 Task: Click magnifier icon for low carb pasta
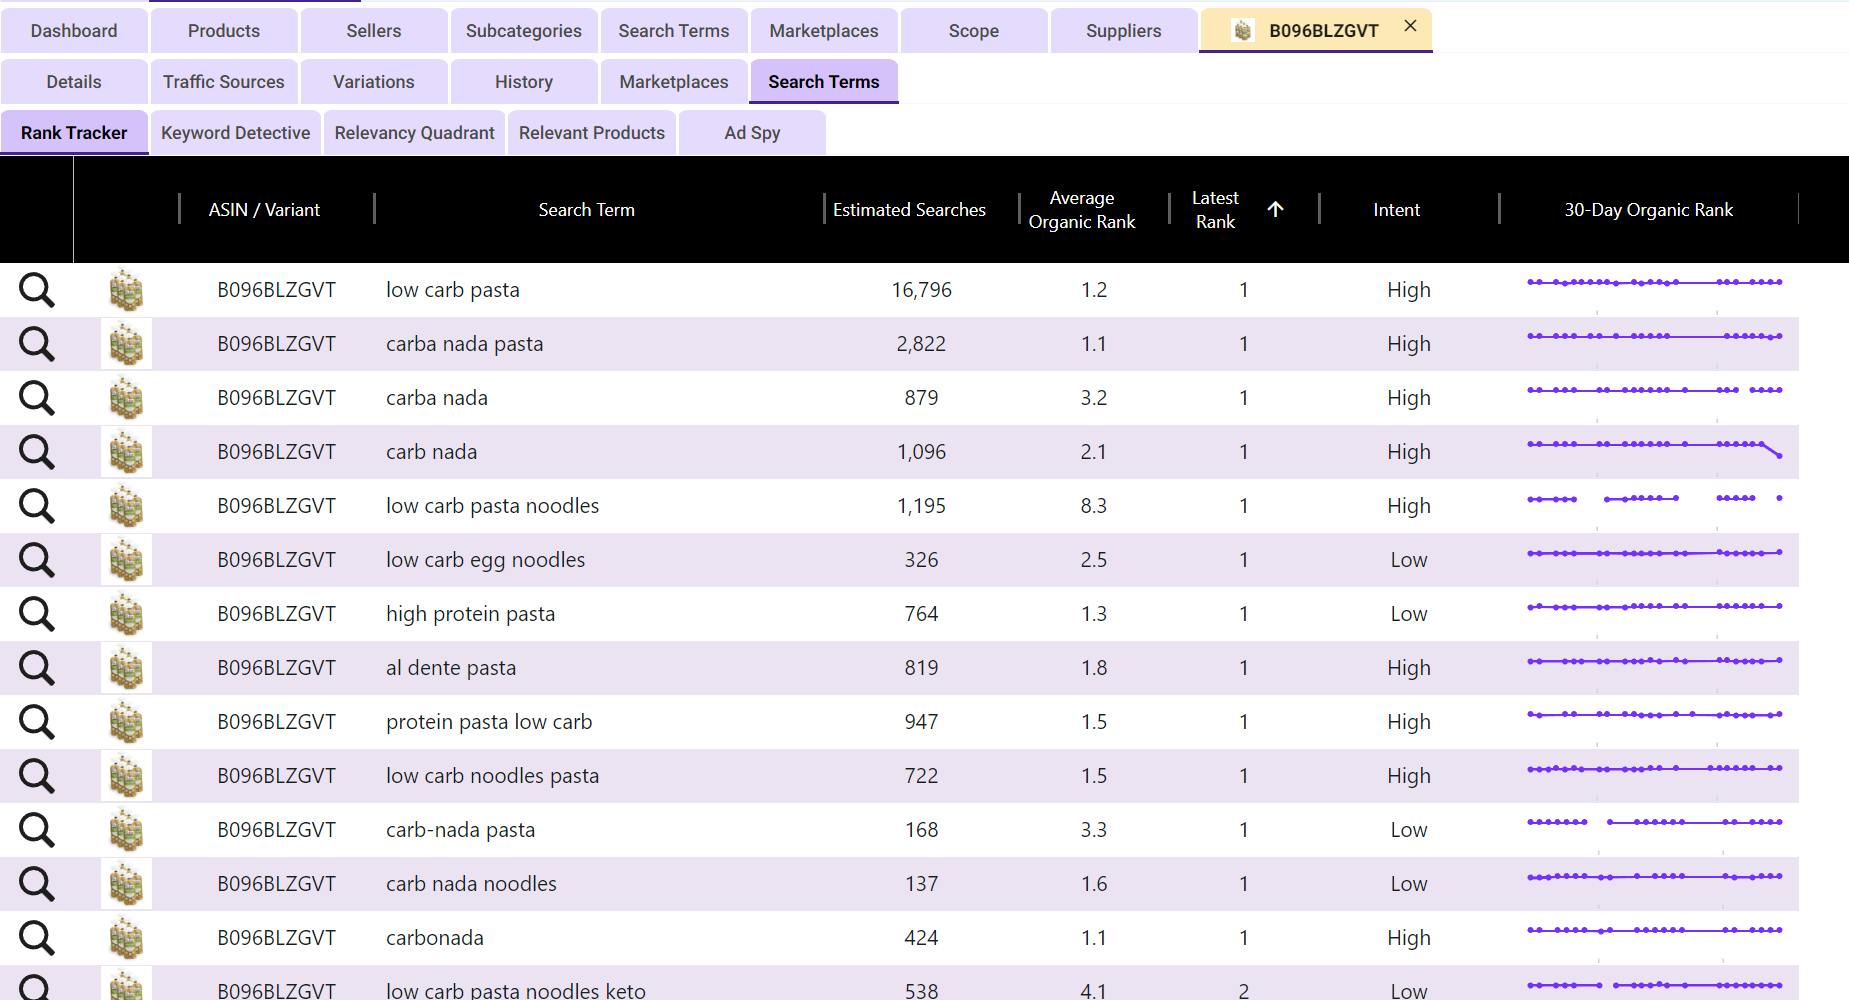pos(37,290)
